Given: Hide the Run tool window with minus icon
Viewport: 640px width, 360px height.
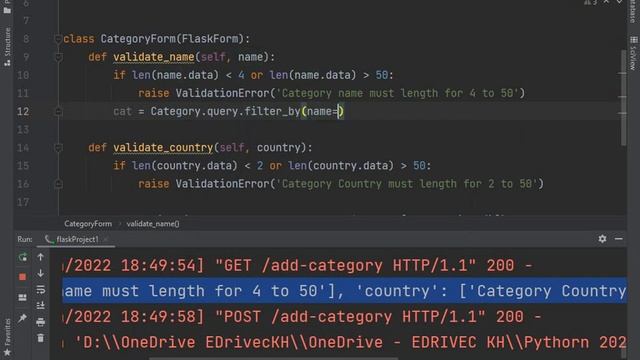Looking at the screenshot, I should tap(619, 239).
